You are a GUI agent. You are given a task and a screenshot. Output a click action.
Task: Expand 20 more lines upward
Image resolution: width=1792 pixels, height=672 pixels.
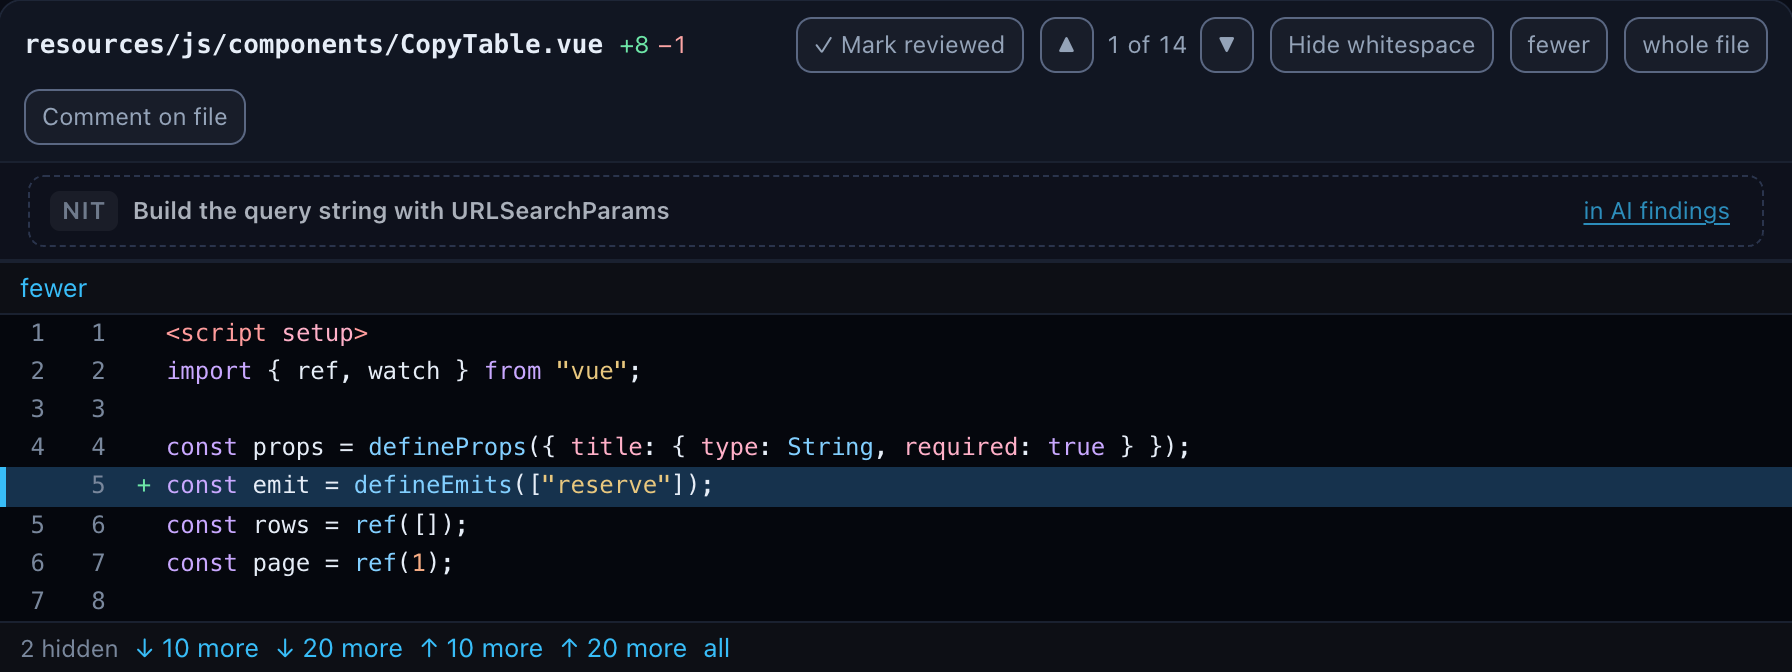pyautogui.click(x=623, y=648)
